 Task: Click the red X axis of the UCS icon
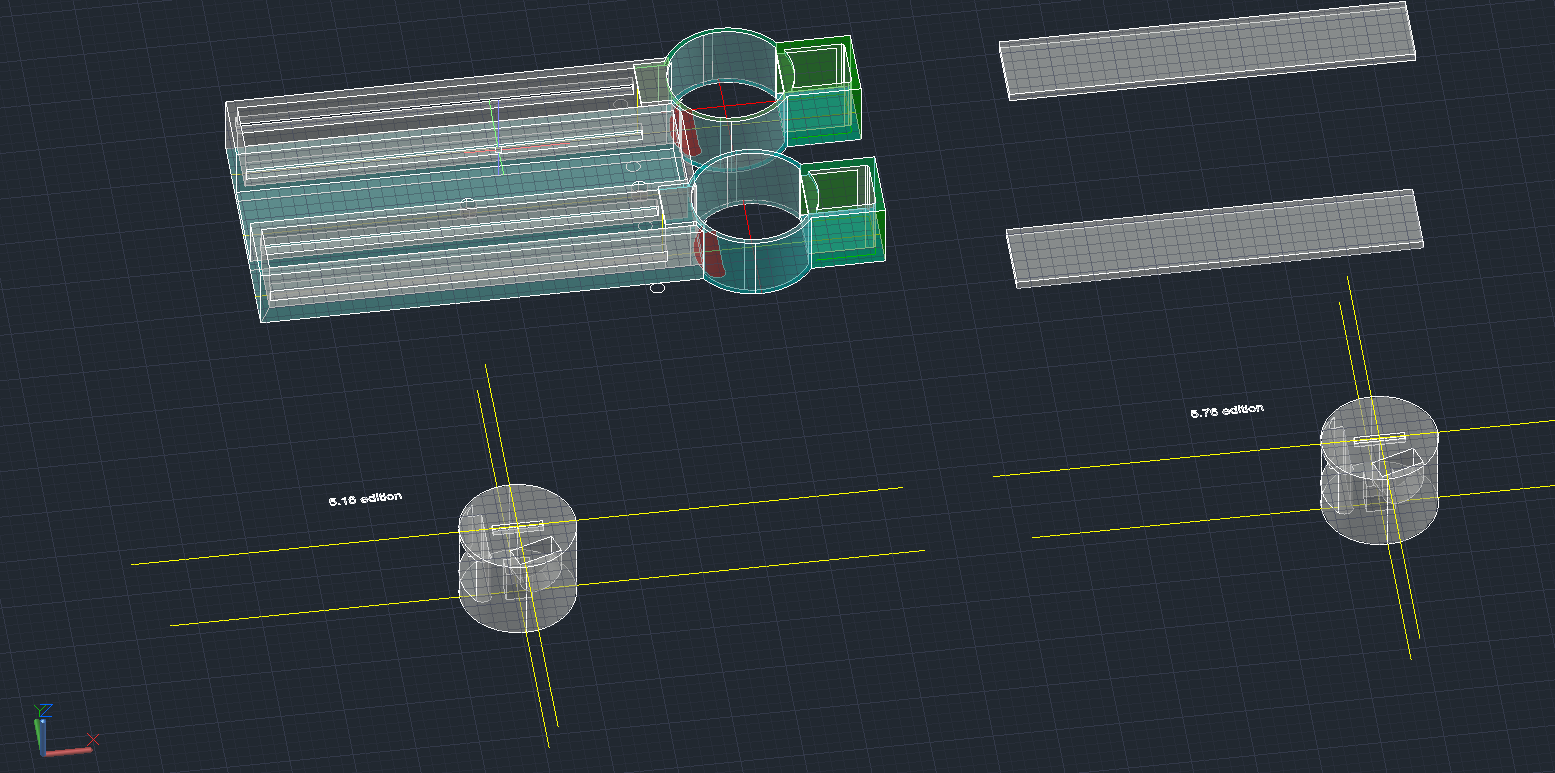tap(68, 751)
